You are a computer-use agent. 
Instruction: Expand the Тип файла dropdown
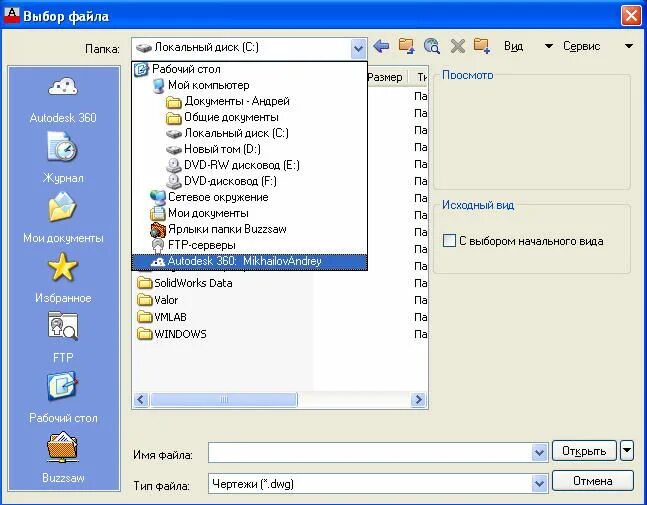(539, 483)
